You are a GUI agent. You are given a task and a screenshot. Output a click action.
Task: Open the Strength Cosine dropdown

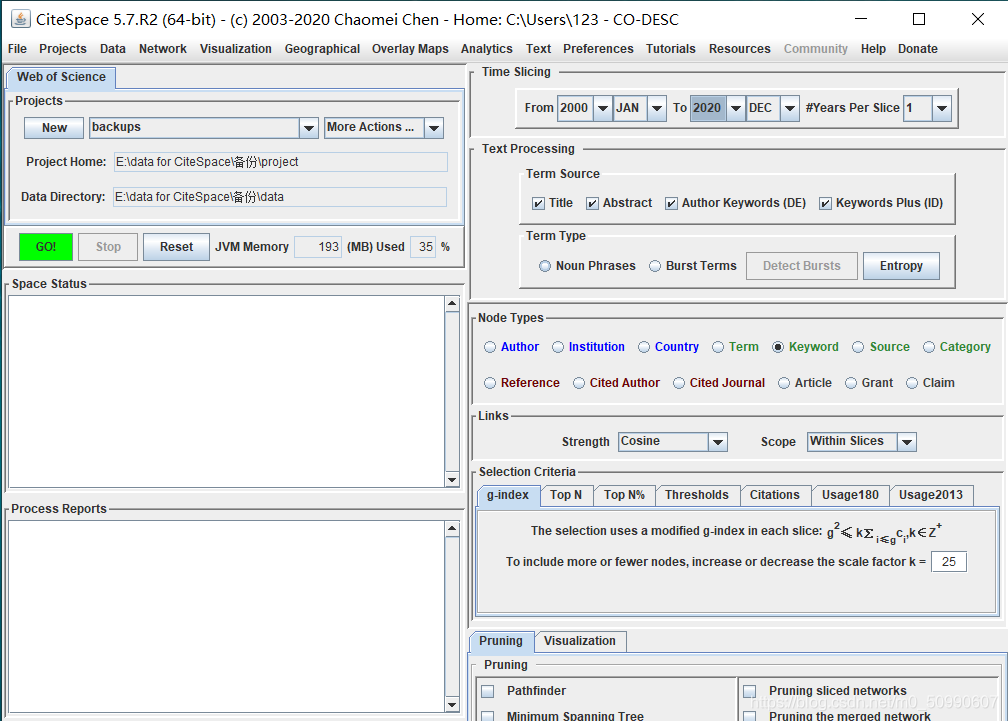[x=718, y=441]
